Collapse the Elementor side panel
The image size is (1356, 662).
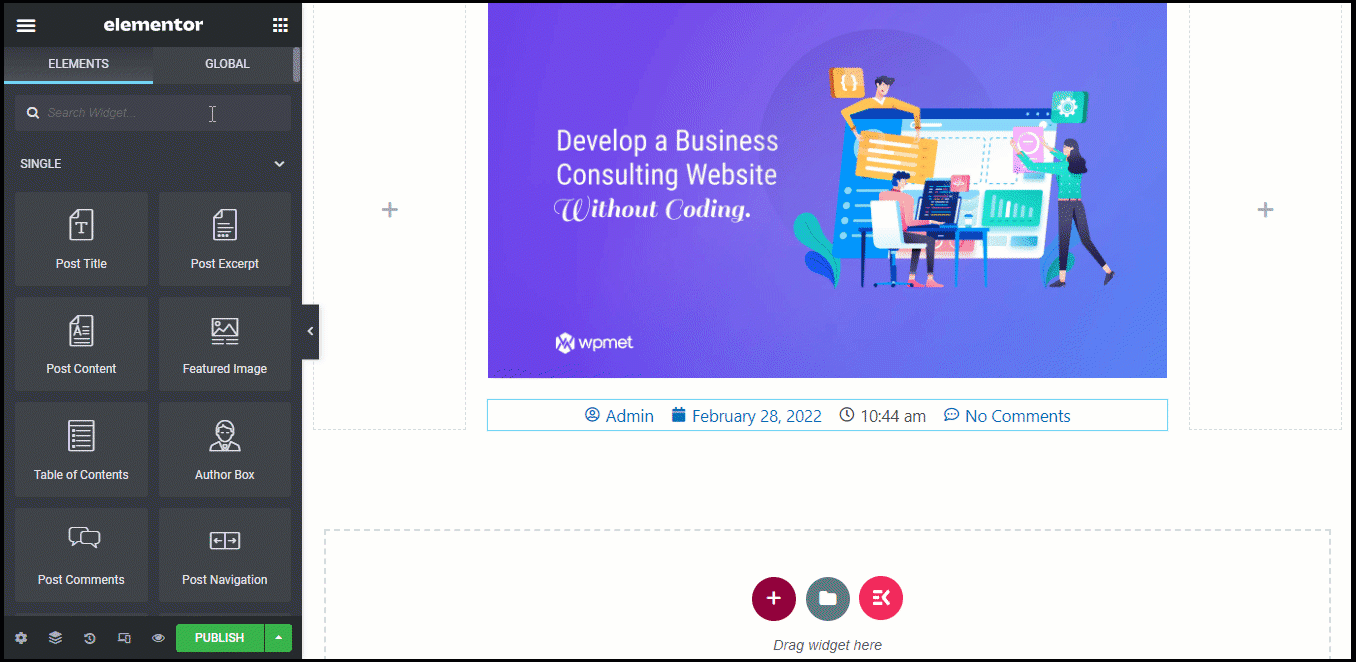tap(310, 331)
